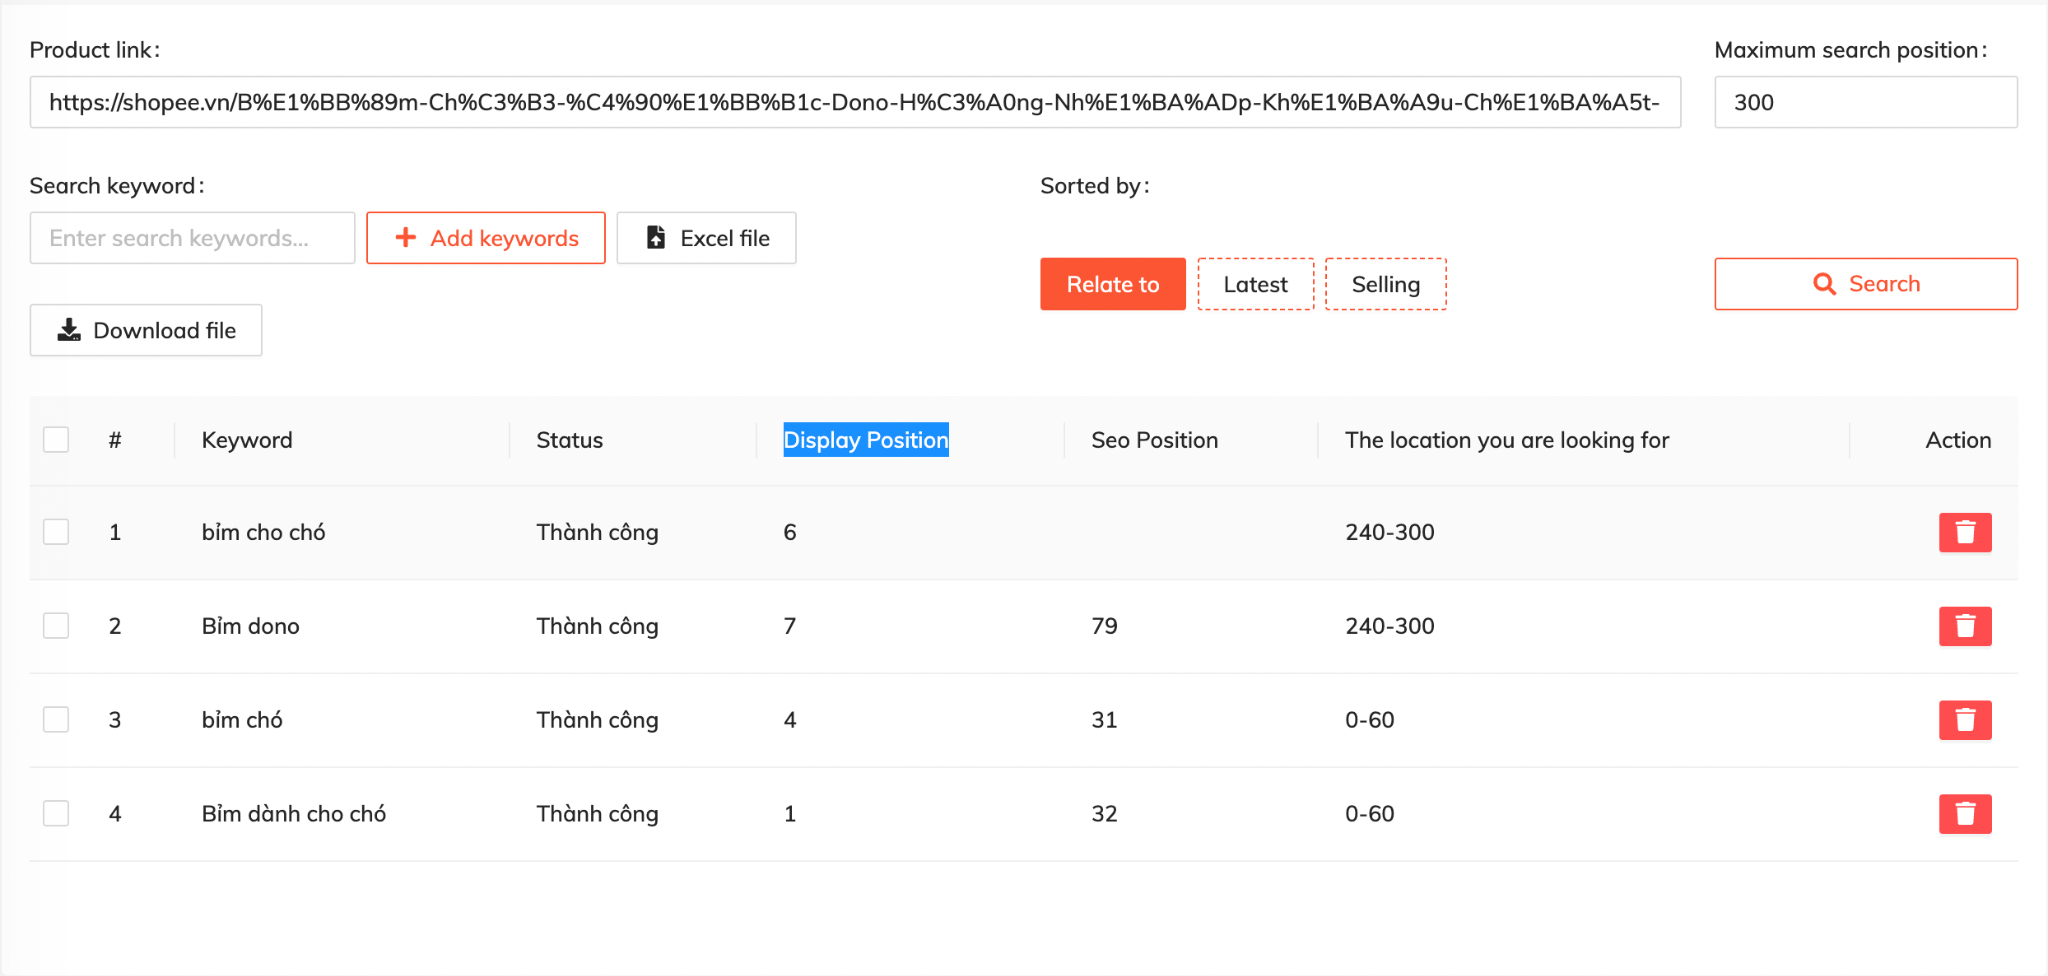Delete the 'bỉm cho chó' keyword row
The height and width of the screenshot is (976, 2048).
click(x=1964, y=532)
